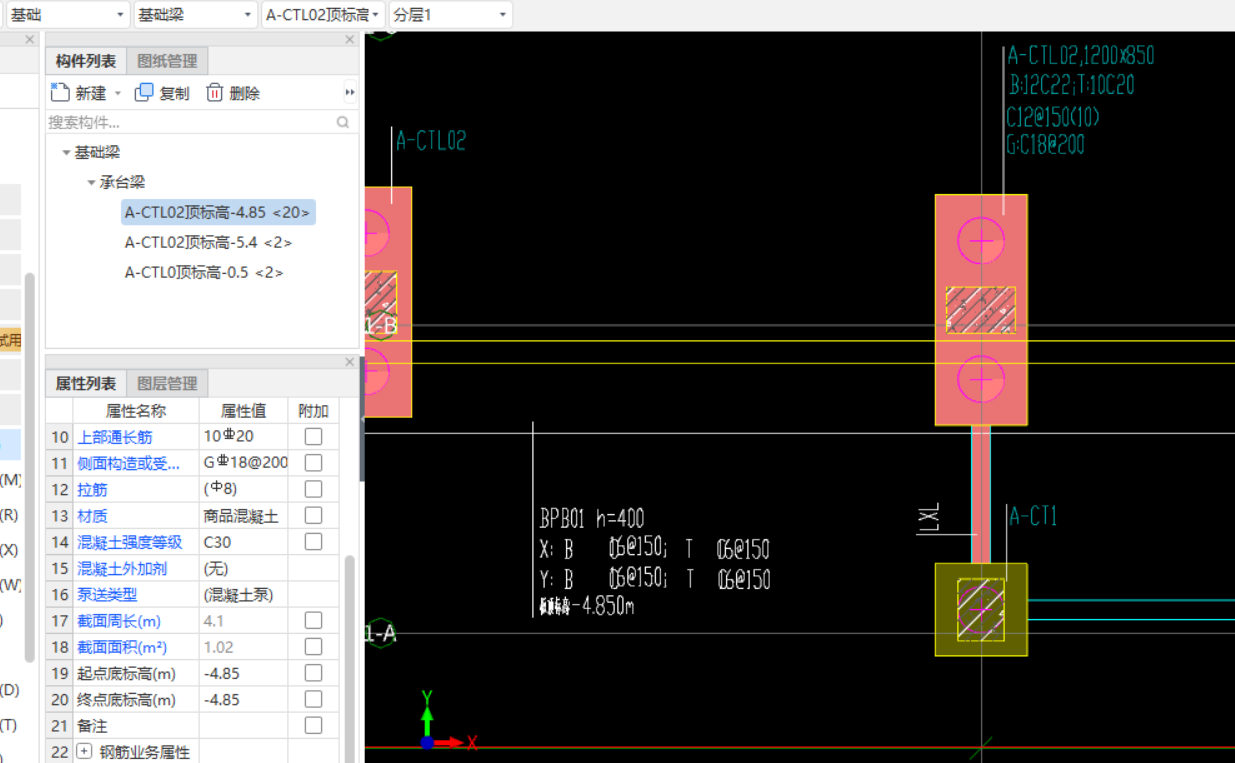Image resolution: width=1235 pixels, height=763 pixels.
Task: Click the search magnifier icon in 搜索构件
Action: [343, 122]
